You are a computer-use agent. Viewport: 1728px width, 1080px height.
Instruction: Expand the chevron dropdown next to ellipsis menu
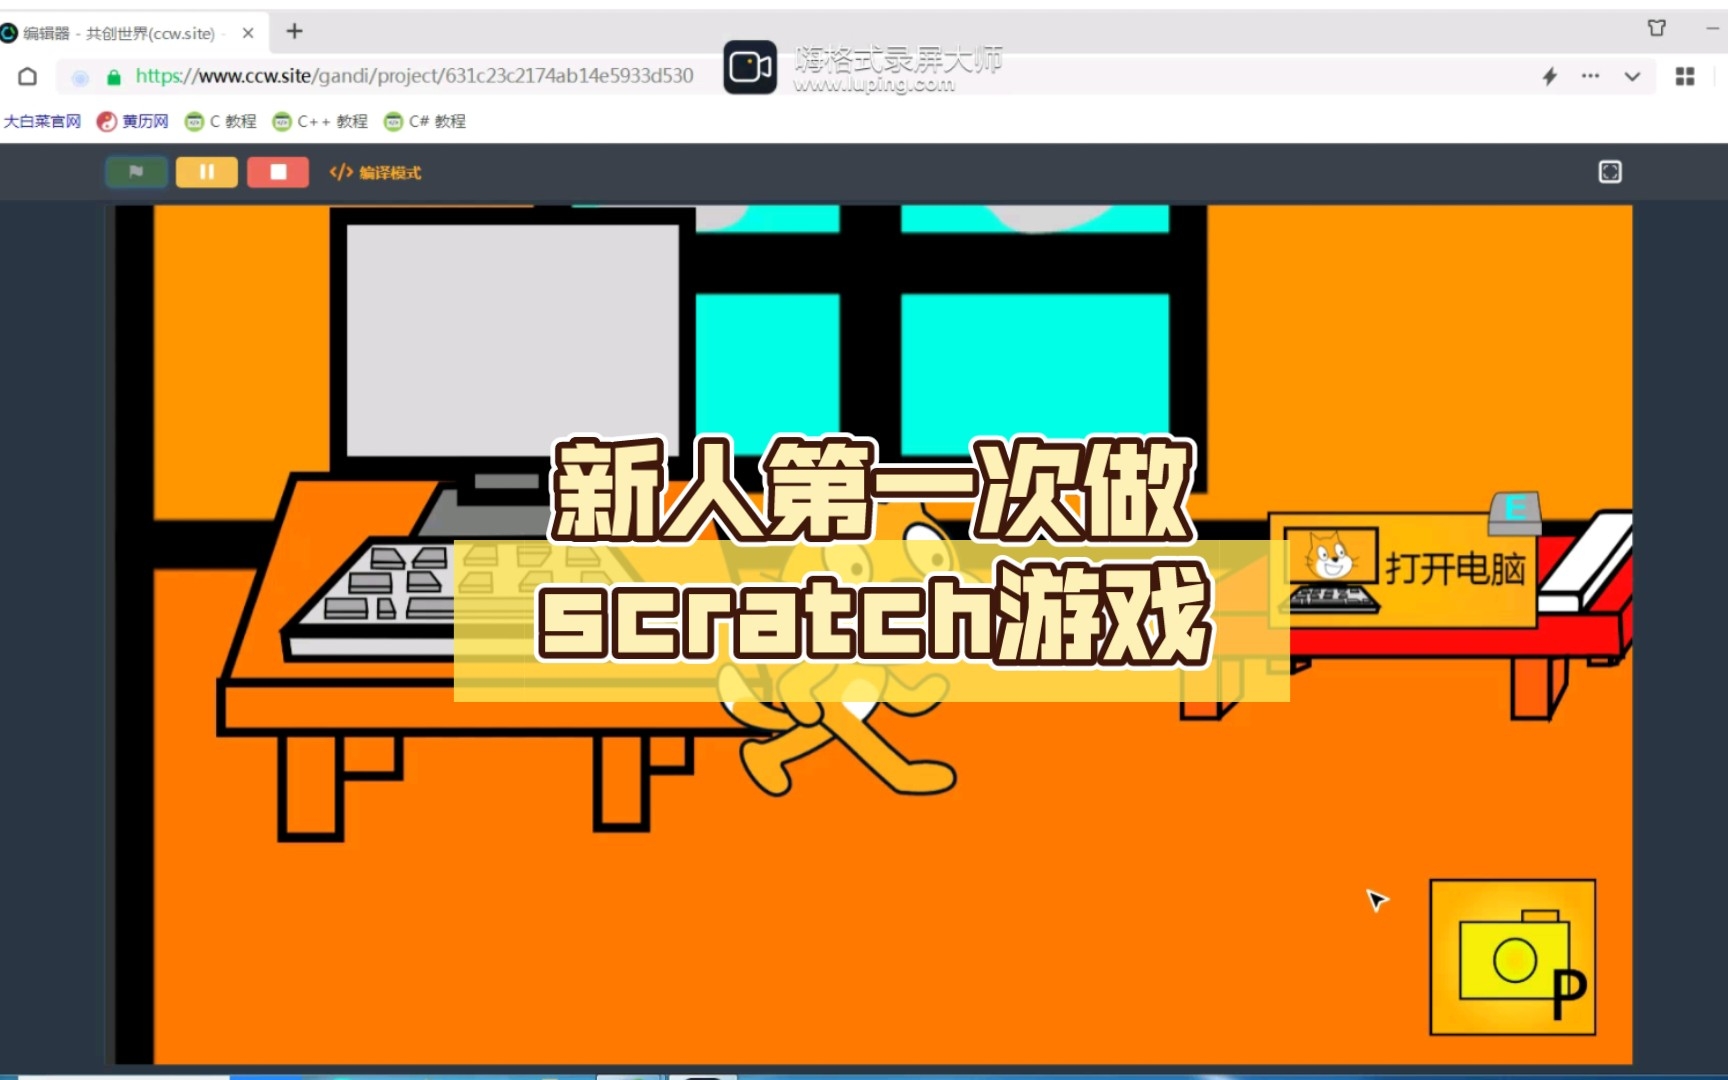point(1631,76)
